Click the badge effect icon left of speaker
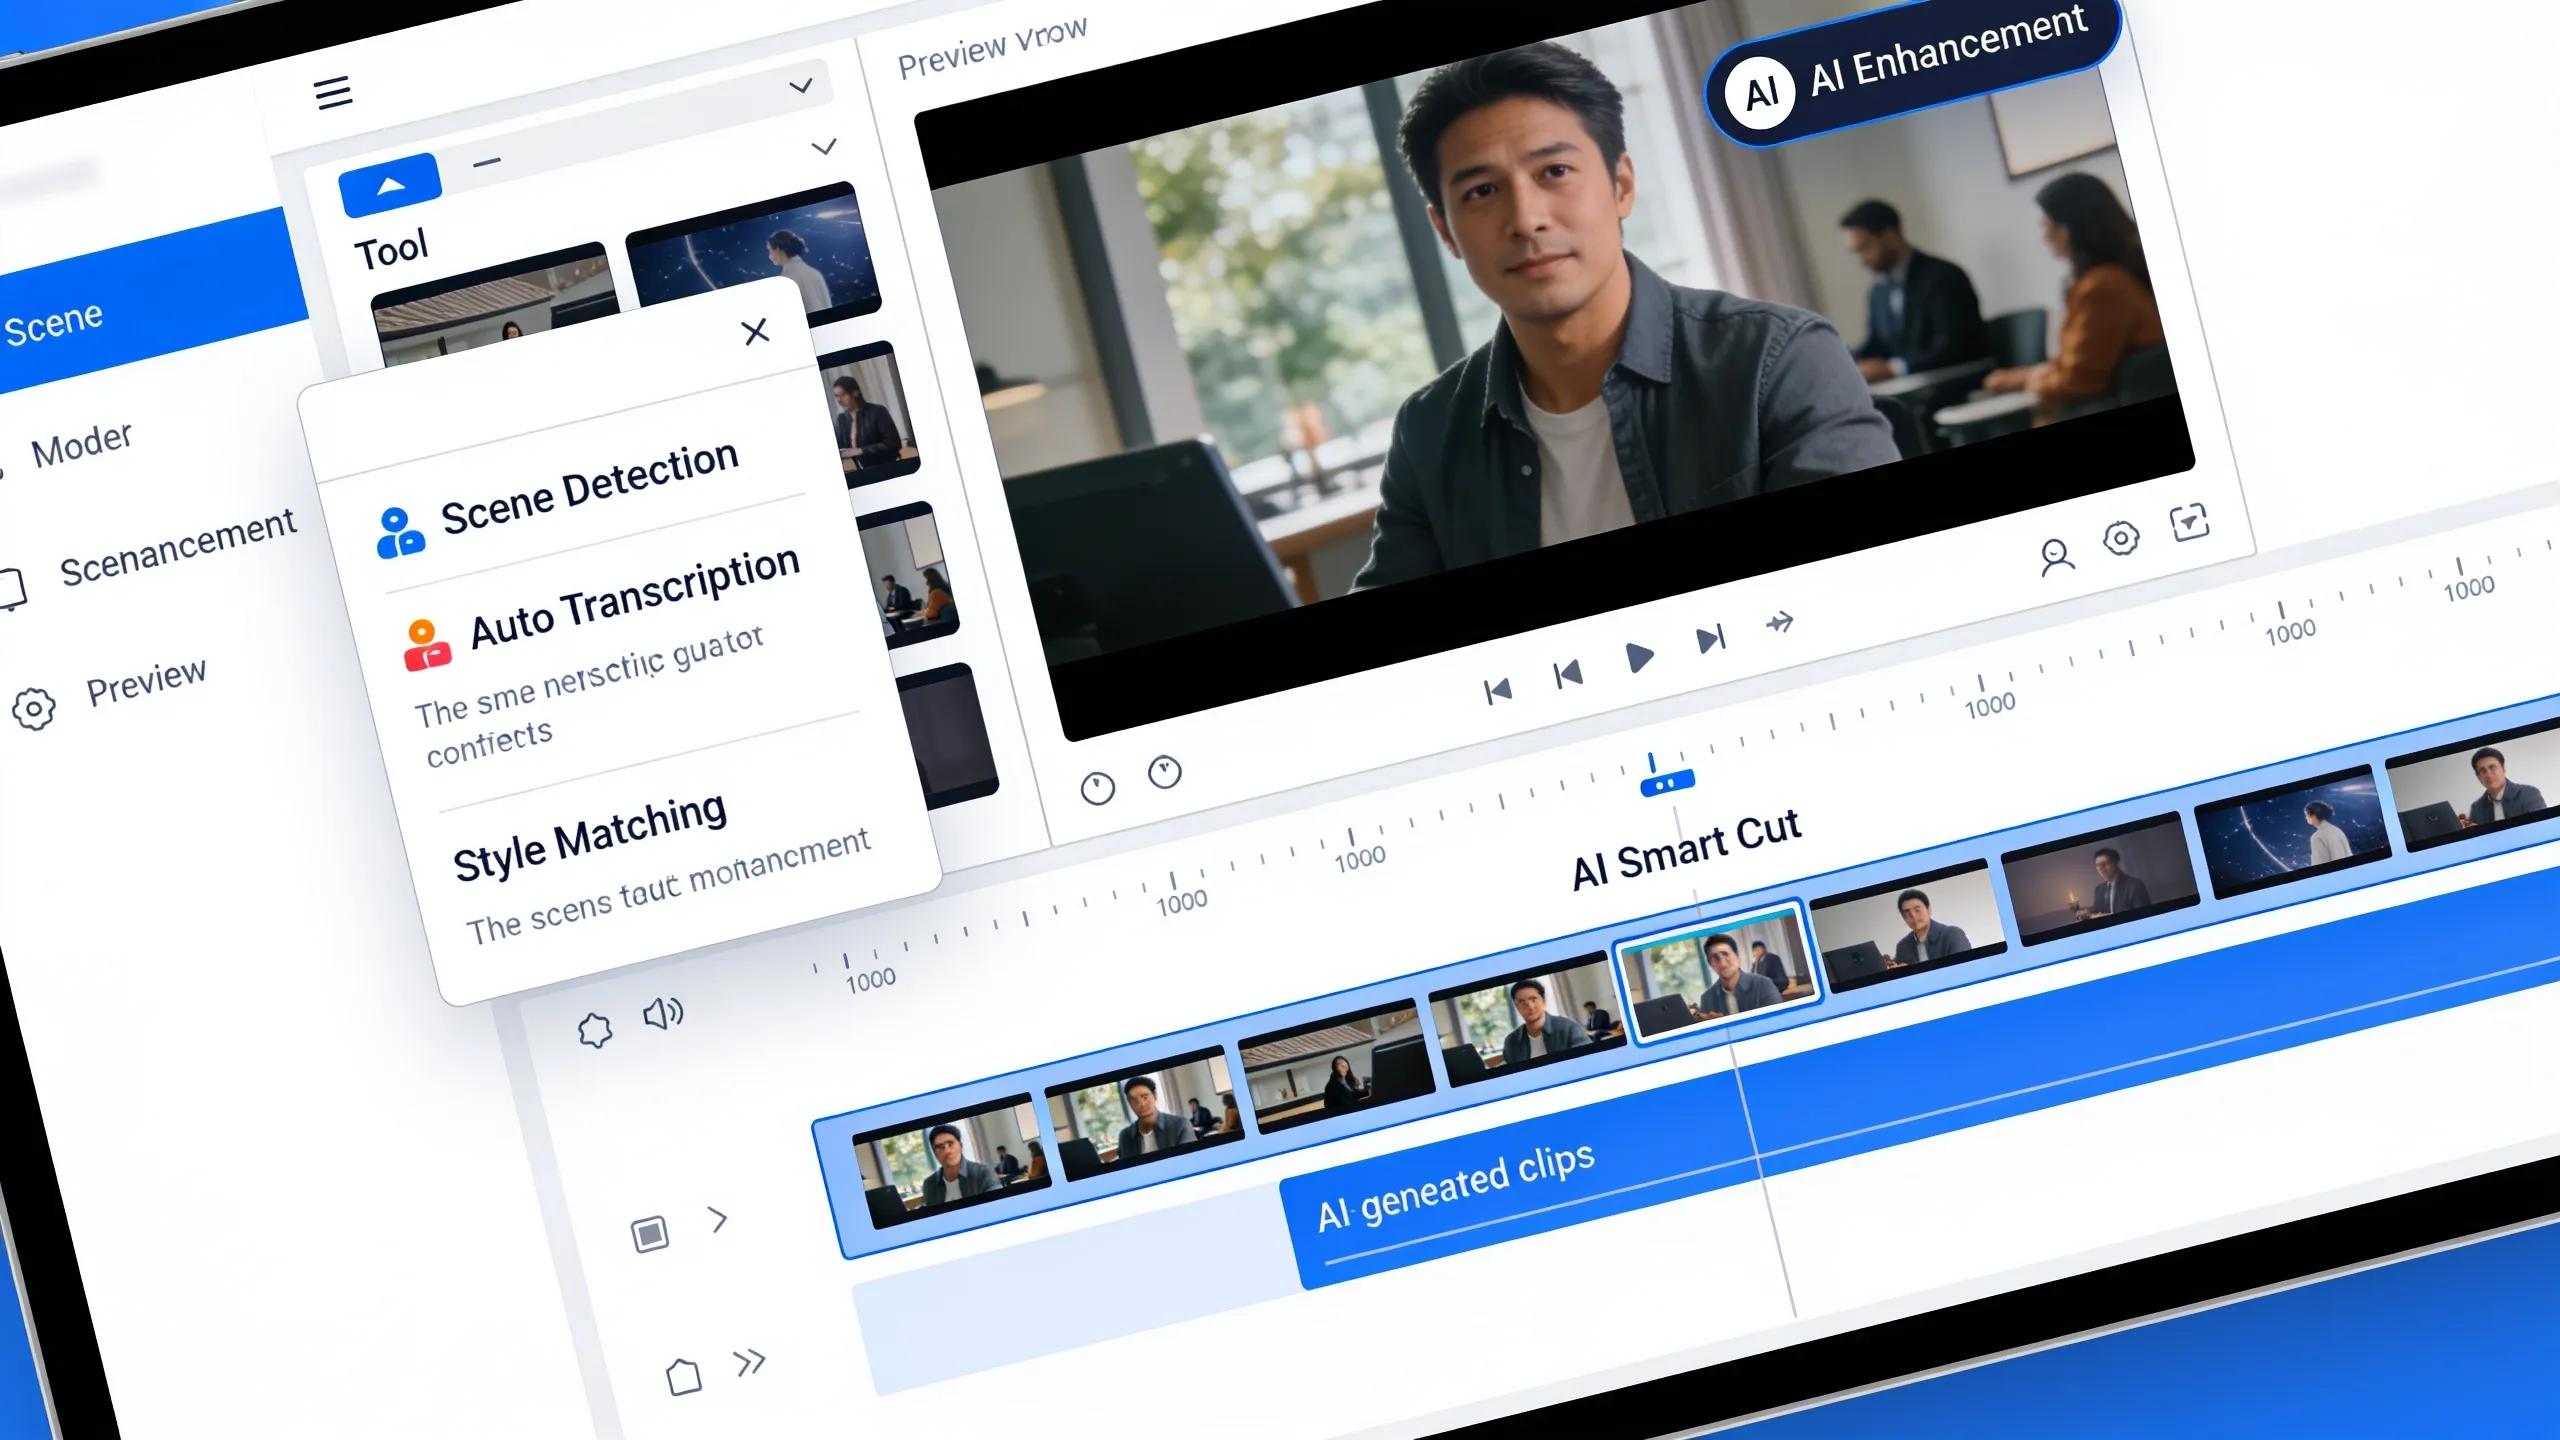 pos(595,1030)
